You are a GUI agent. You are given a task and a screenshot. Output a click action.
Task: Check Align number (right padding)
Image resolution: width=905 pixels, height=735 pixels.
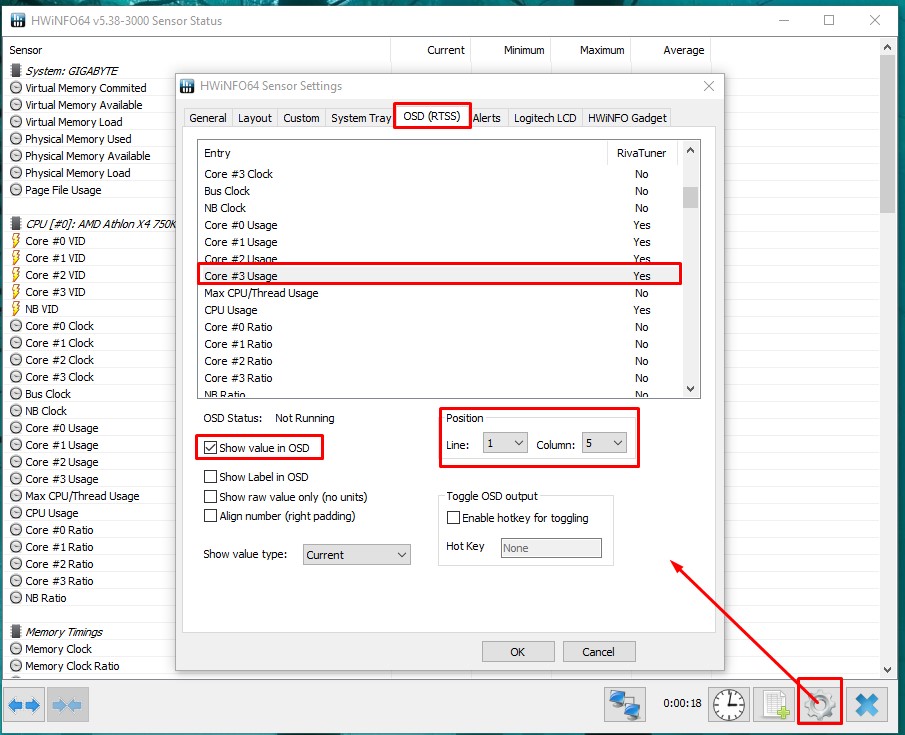(x=211, y=516)
